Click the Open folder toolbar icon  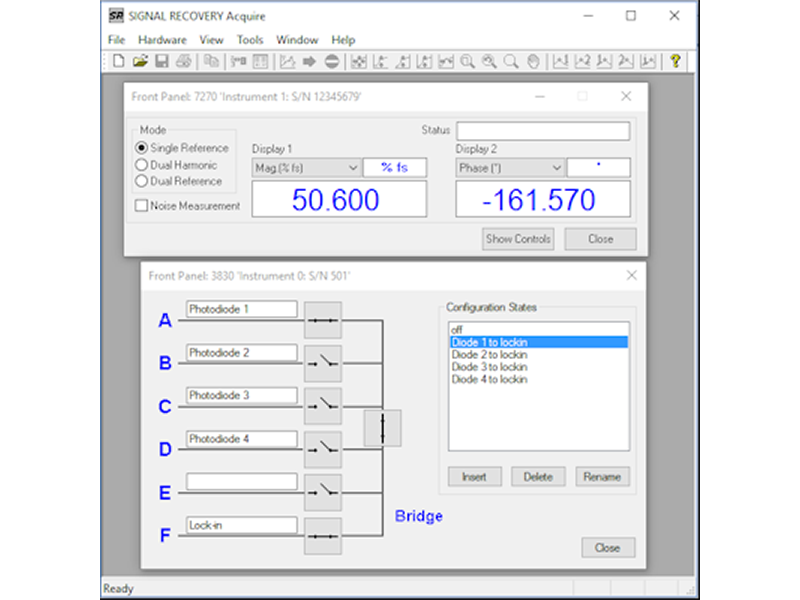(140, 62)
